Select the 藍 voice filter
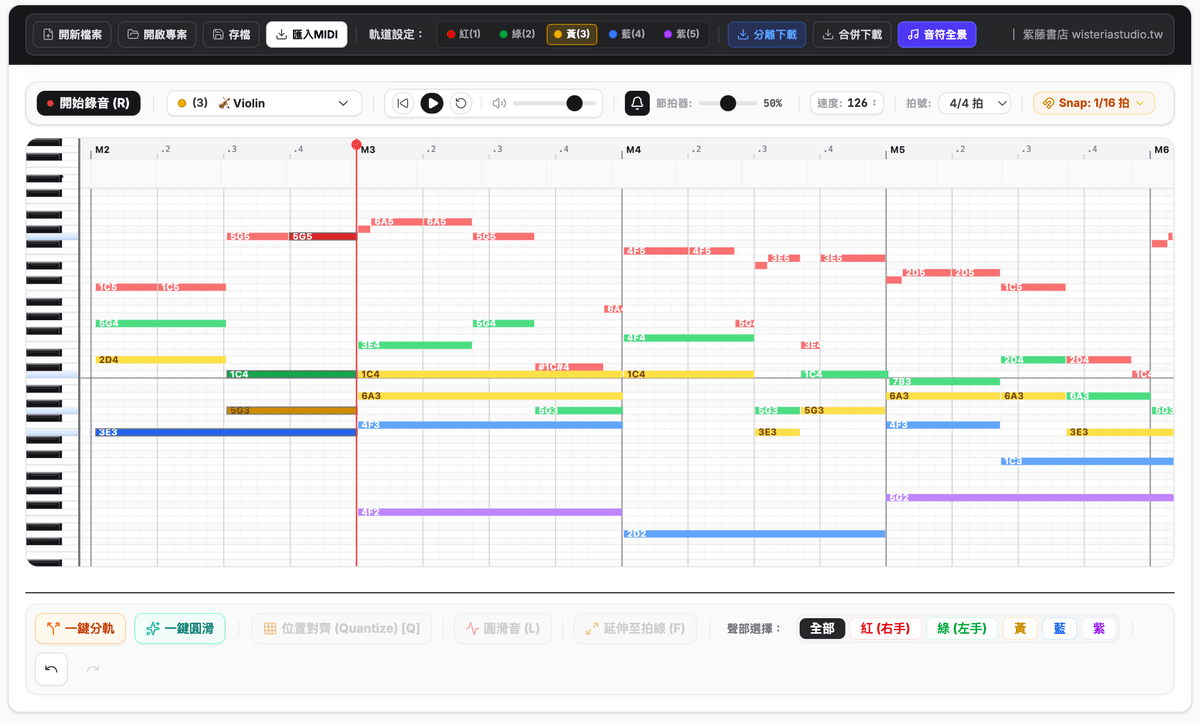Screen dimensions: 1200x724 point(1059,628)
